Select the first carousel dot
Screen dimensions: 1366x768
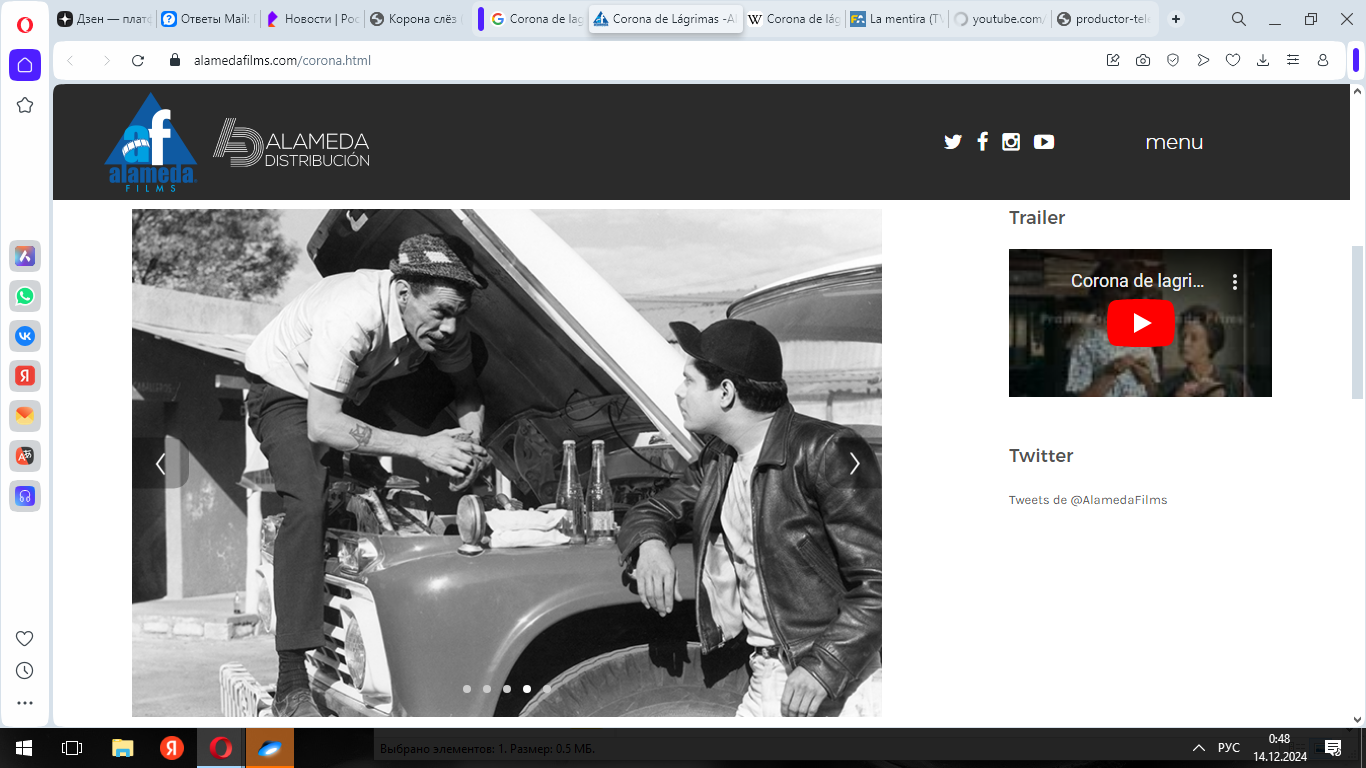click(x=467, y=689)
